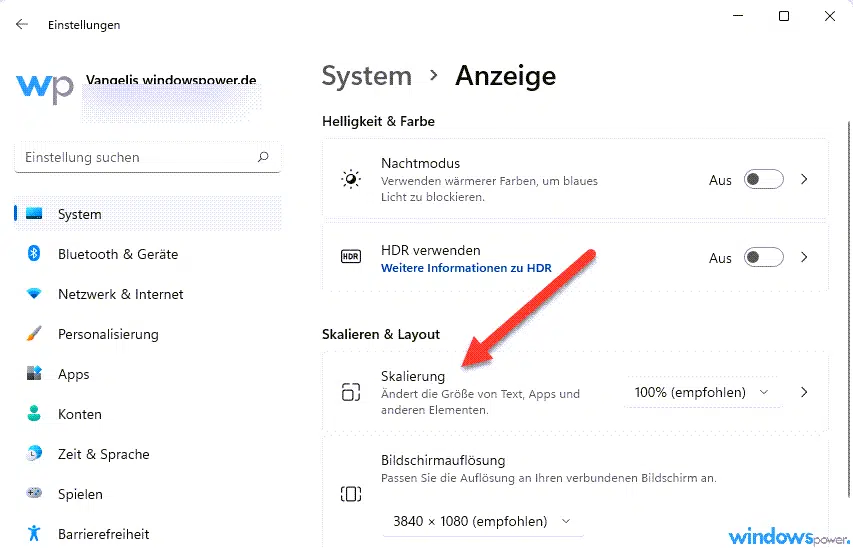
Task: Click the Spielen gamepad icon
Action: pos(34,494)
